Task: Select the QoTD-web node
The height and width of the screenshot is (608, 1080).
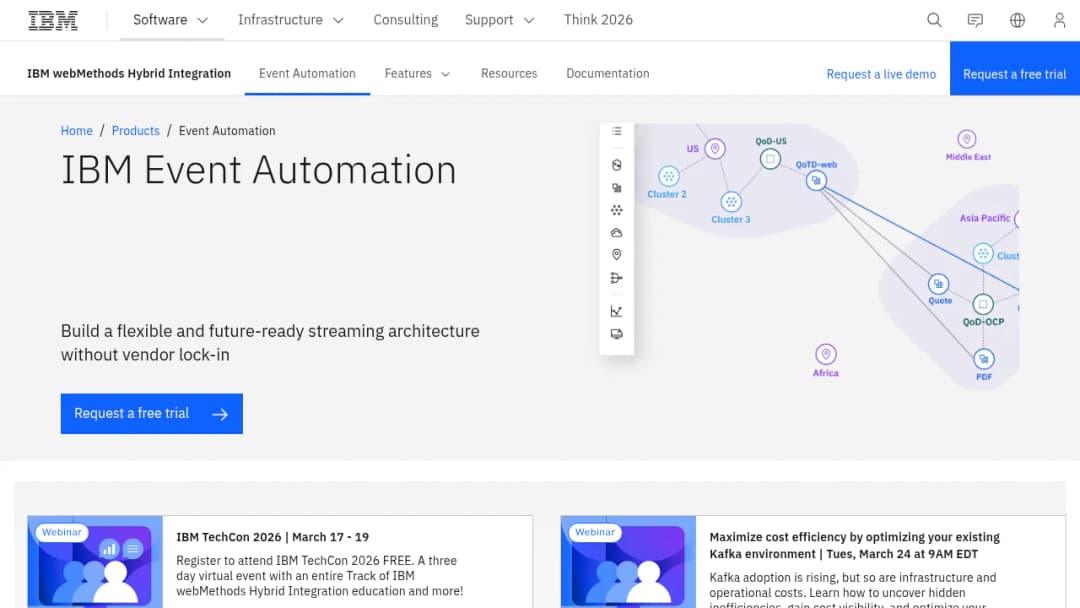Action: [x=816, y=180]
